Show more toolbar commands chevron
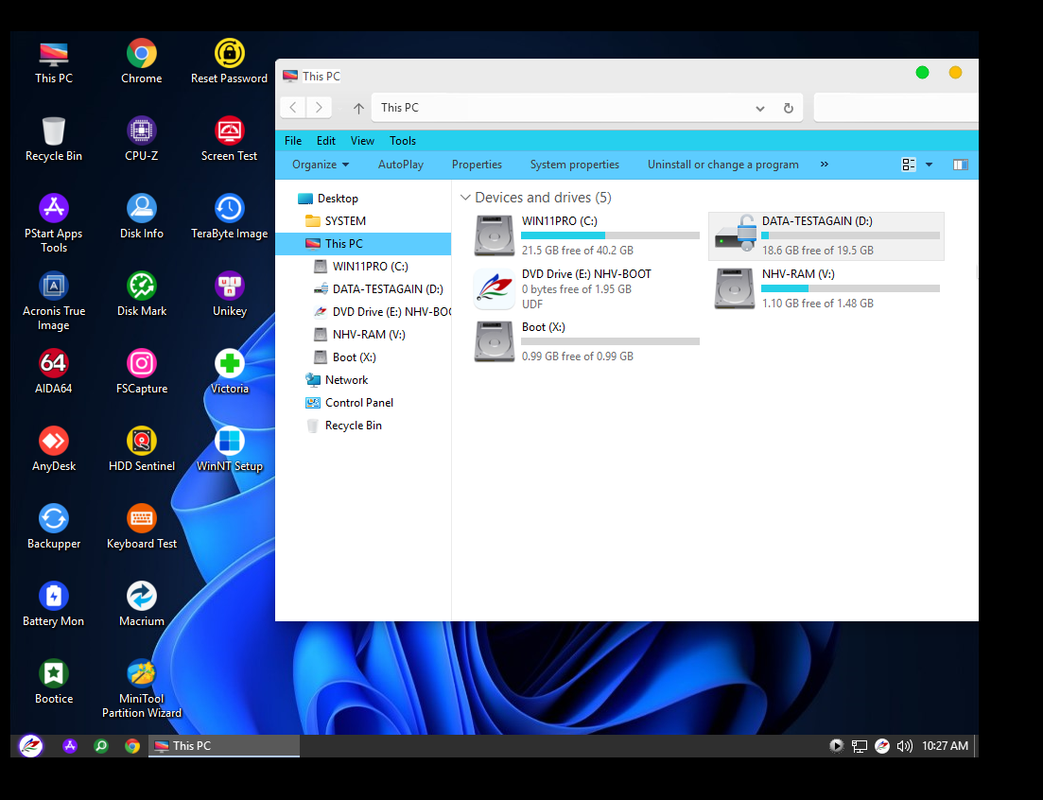The height and width of the screenshot is (800, 1043). coord(824,164)
